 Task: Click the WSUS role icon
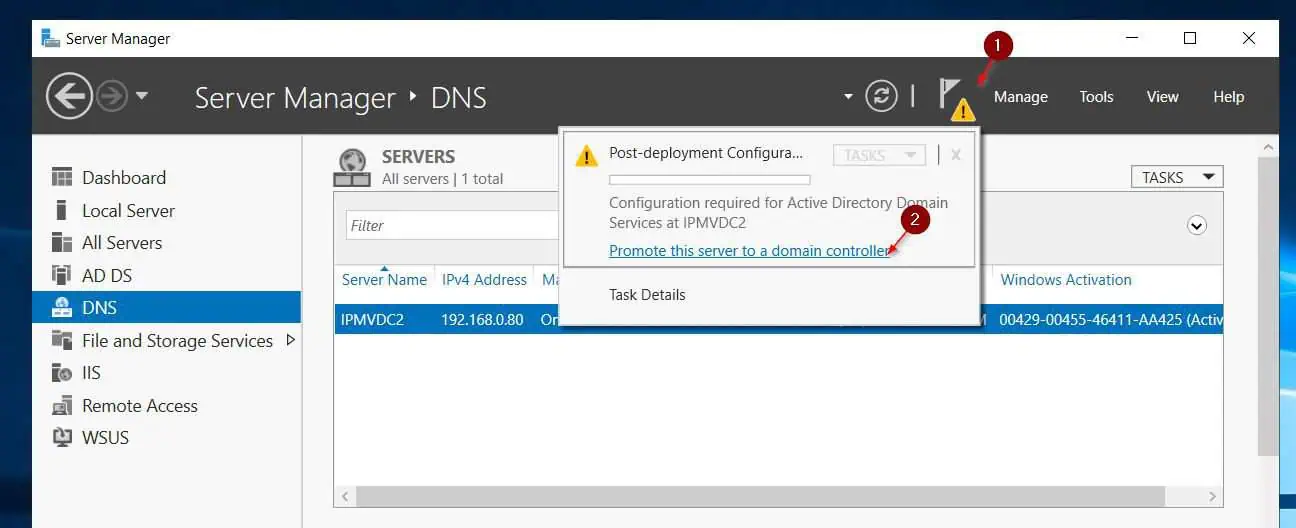click(62, 438)
